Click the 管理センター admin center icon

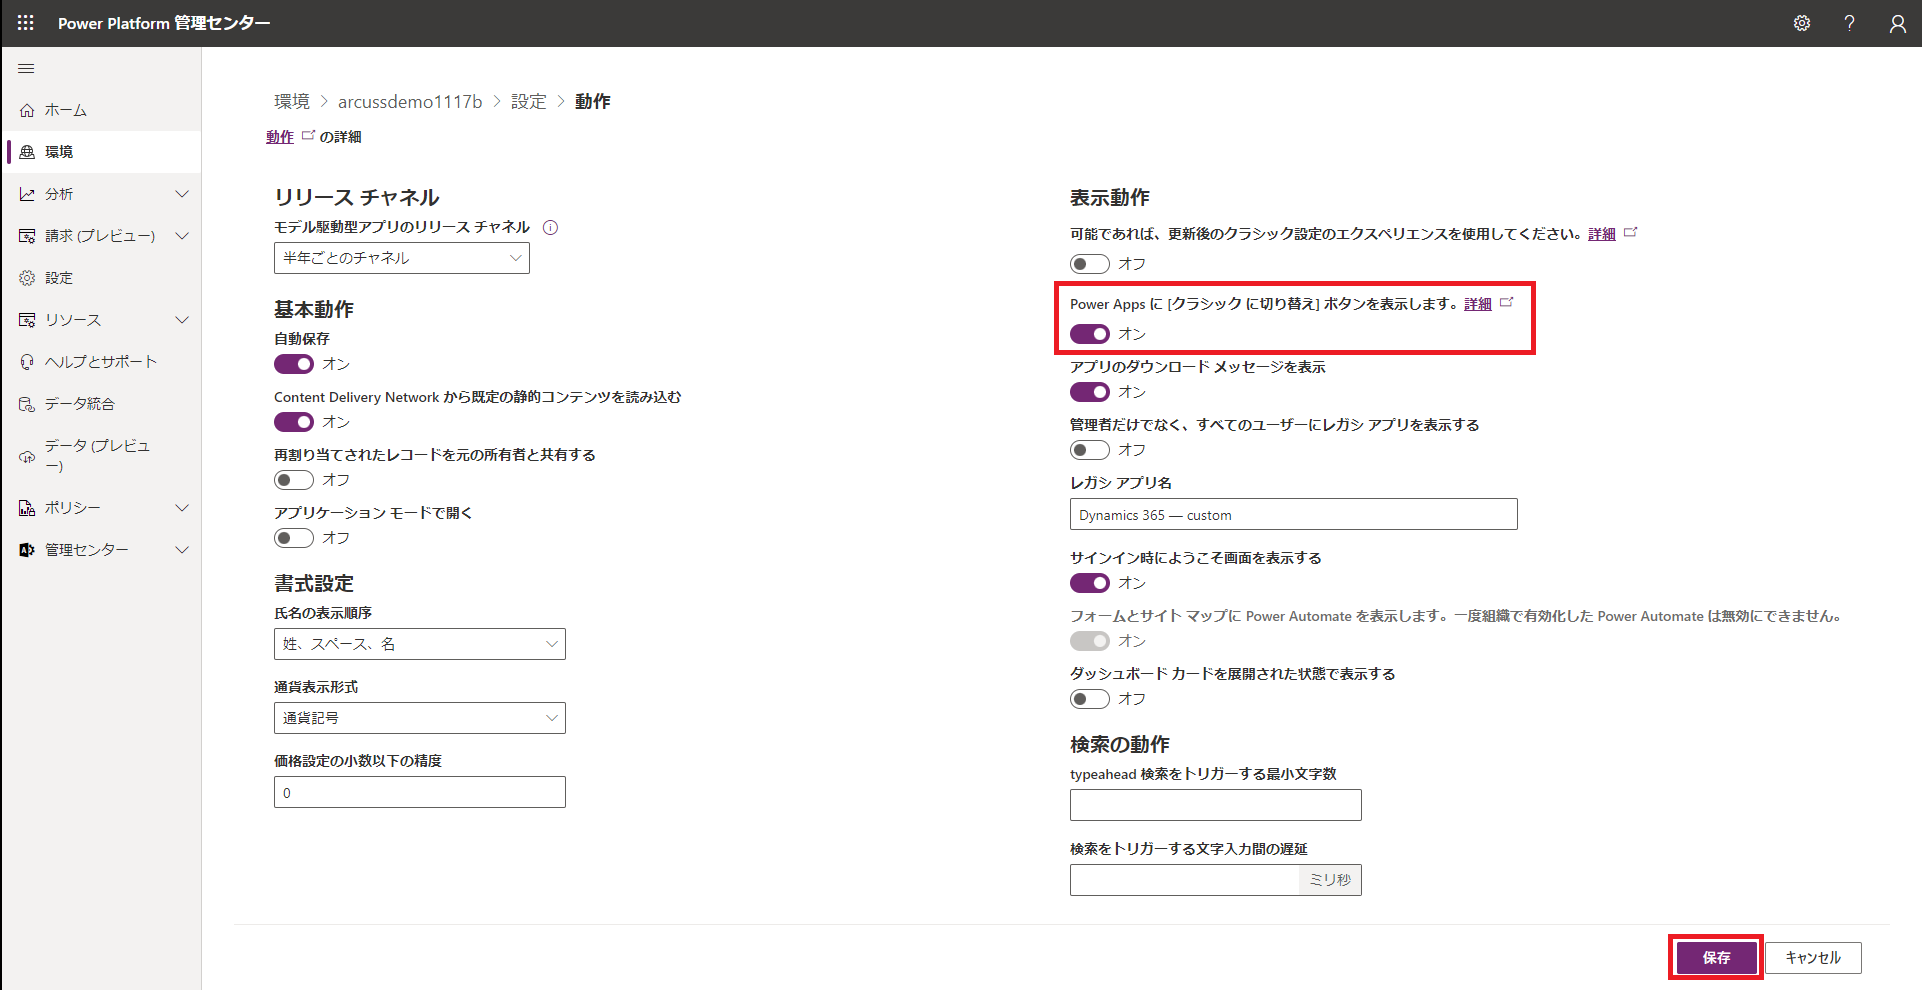coord(27,550)
